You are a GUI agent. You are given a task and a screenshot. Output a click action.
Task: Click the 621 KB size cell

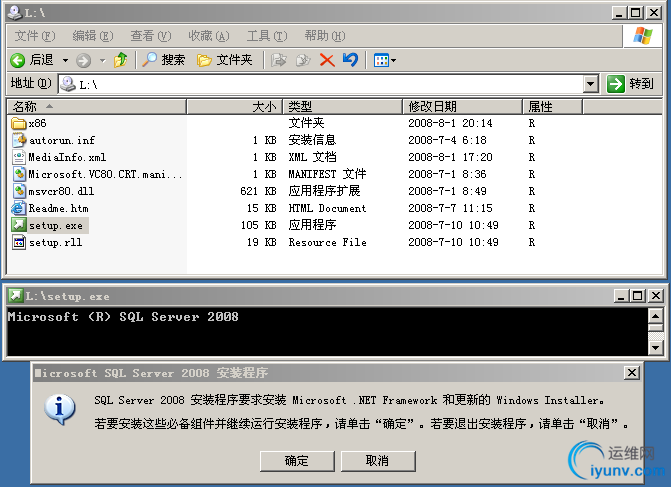(258, 191)
